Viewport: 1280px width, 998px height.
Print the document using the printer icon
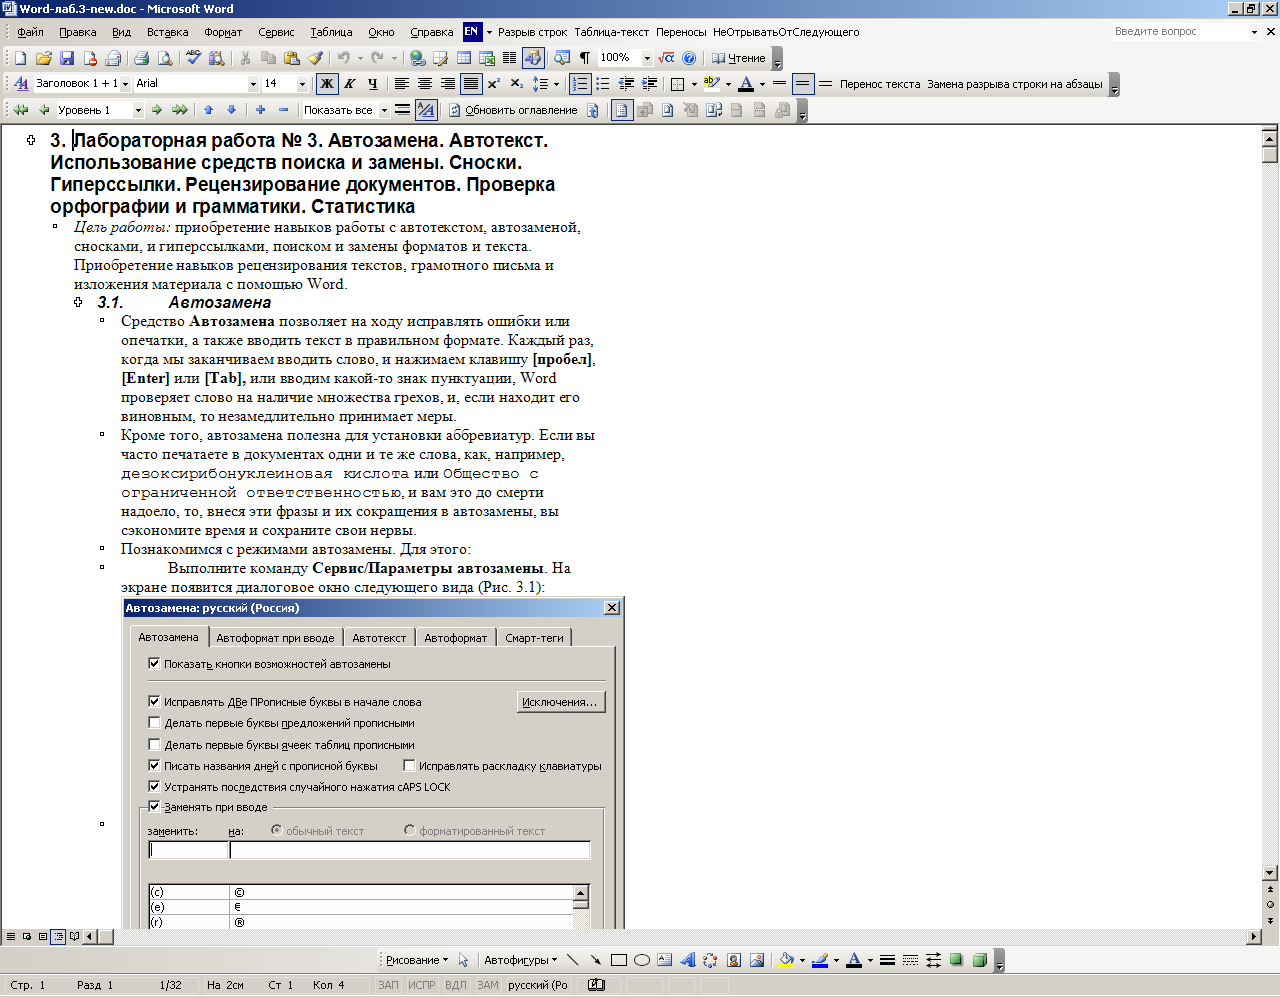pyautogui.click(x=141, y=58)
